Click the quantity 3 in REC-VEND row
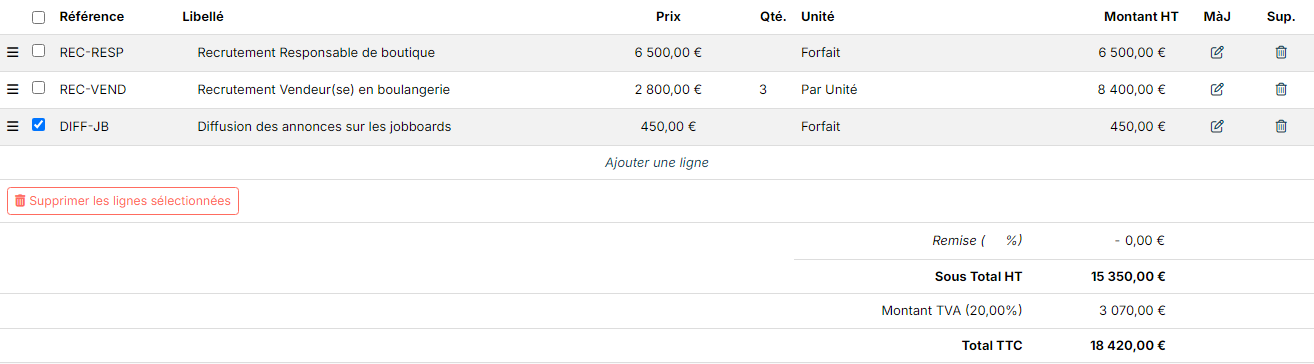The width and height of the screenshot is (1314, 364). 763,90
